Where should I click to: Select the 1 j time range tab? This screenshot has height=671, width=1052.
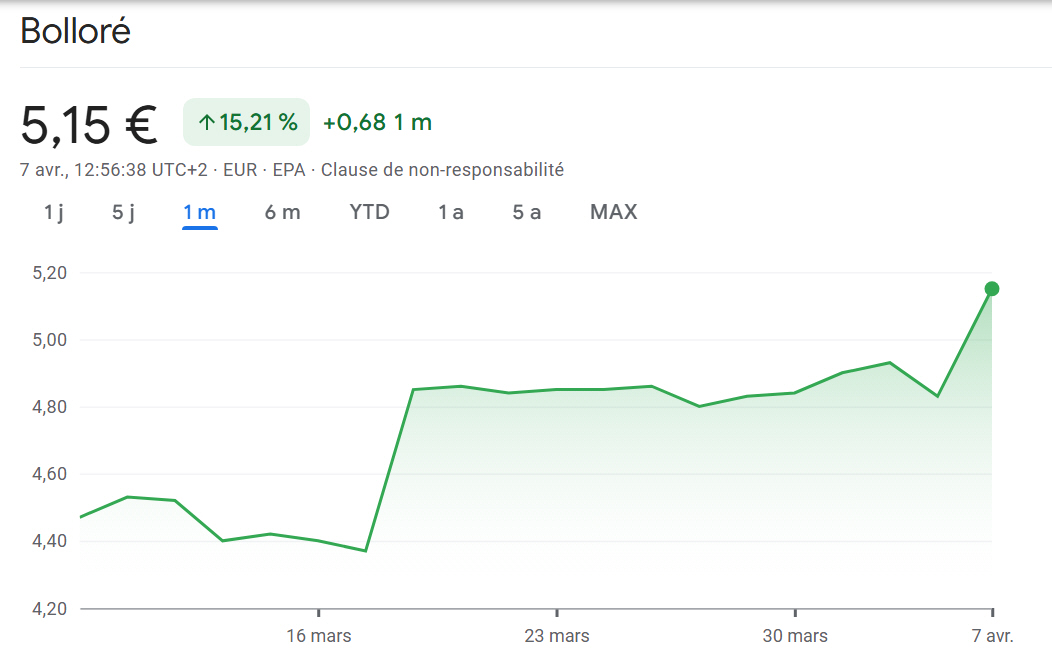54,212
